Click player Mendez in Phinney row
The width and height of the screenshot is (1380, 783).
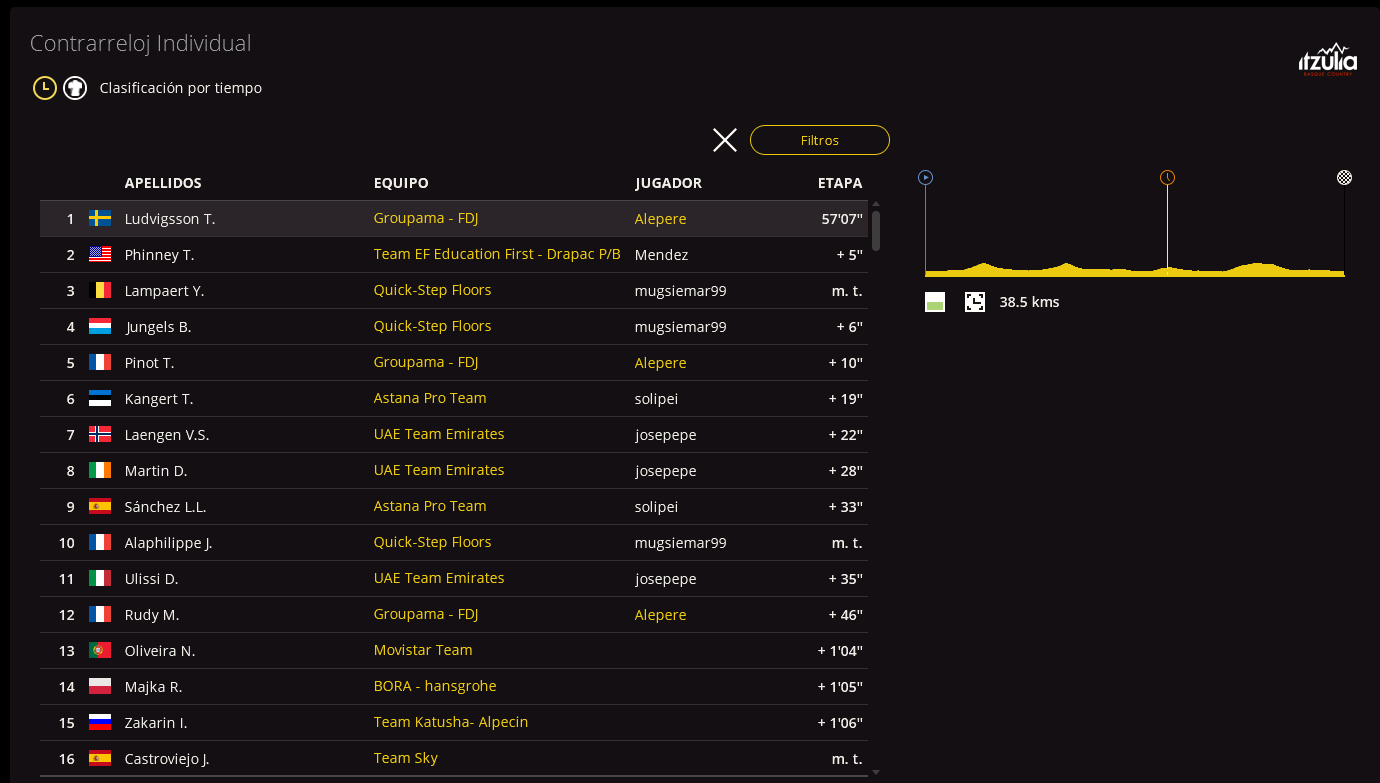tap(662, 255)
